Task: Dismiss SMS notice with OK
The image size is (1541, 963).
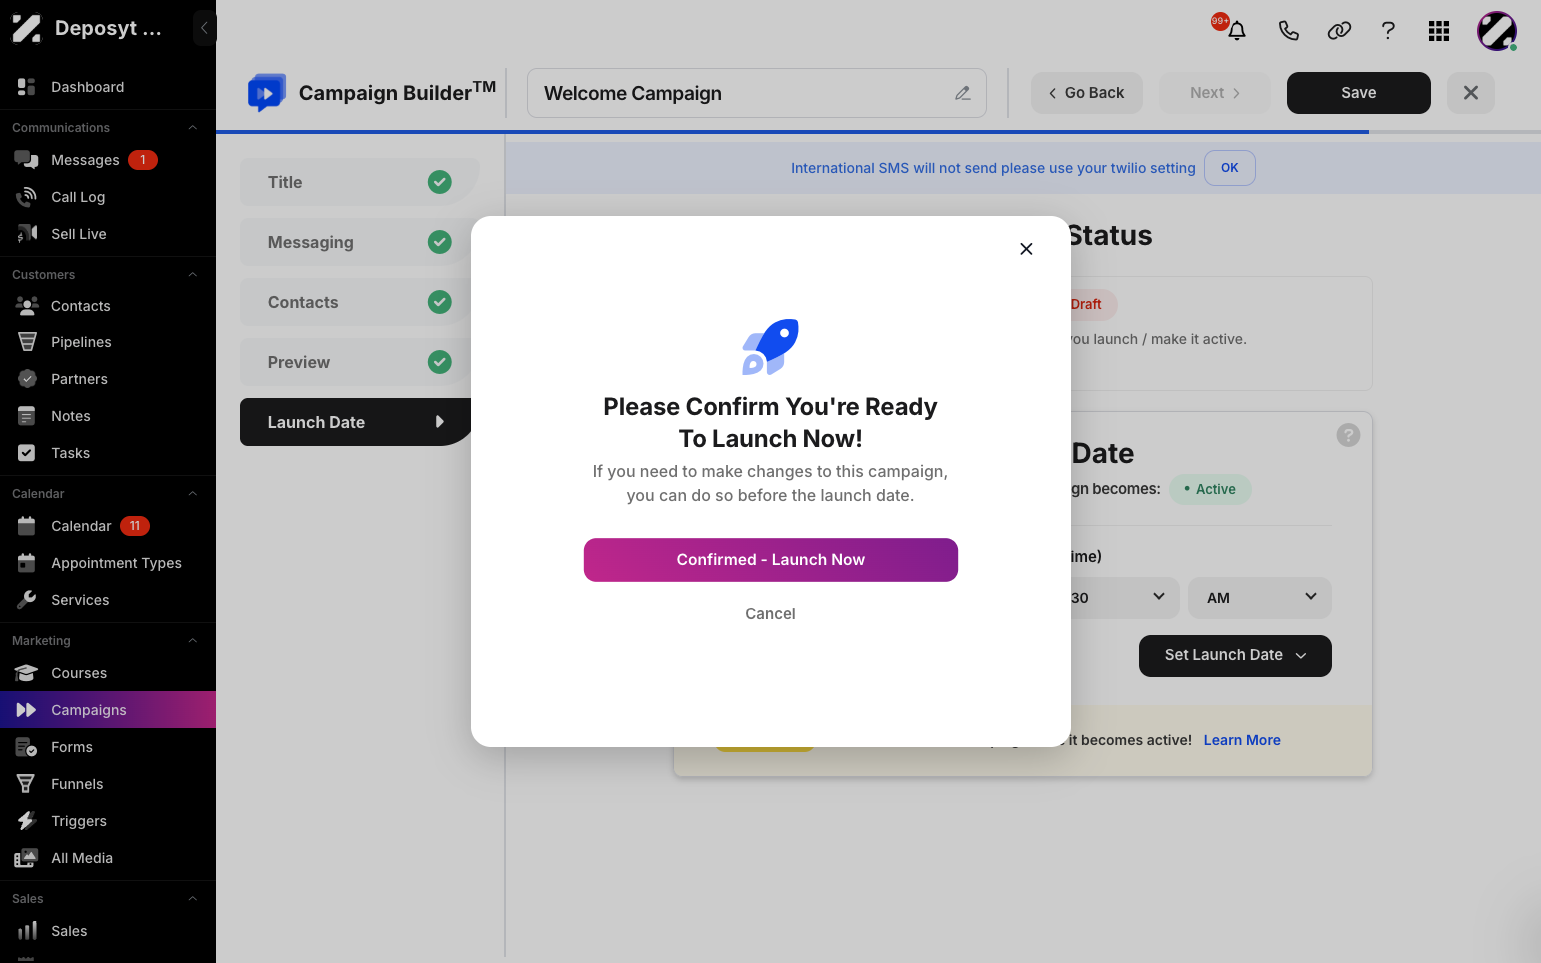Action: pyautogui.click(x=1230, y=168)
